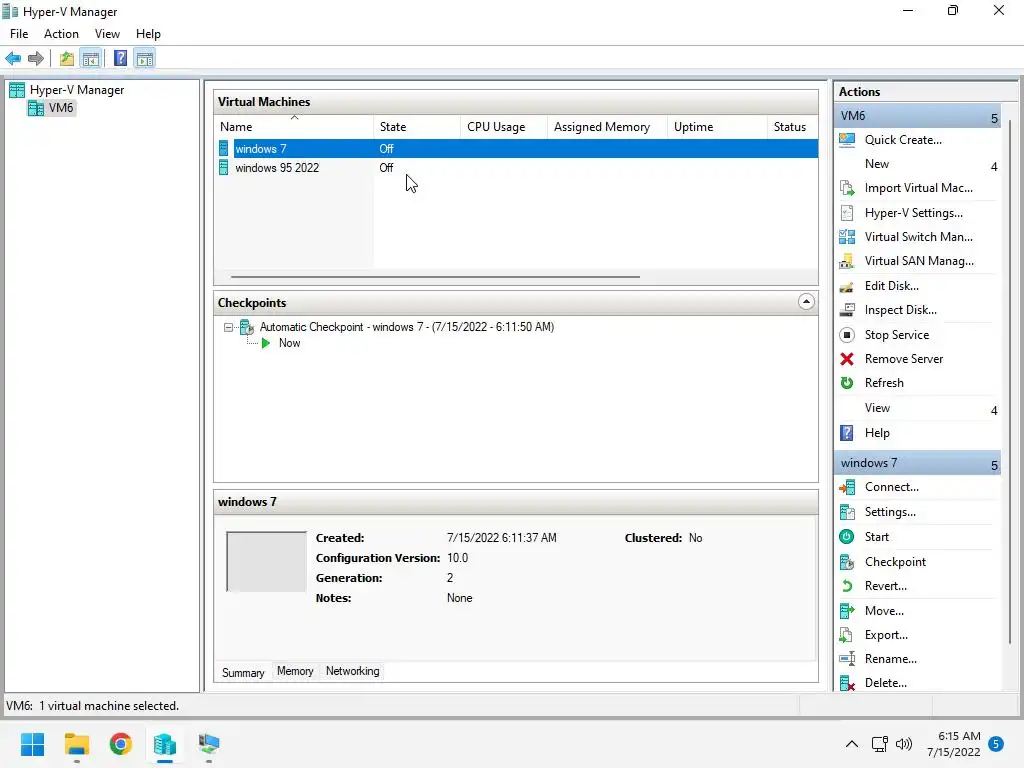The width and height of the screenshot is (1024, 768).
Task: Click the Uptime column header
Action: [x=718, y=127]
